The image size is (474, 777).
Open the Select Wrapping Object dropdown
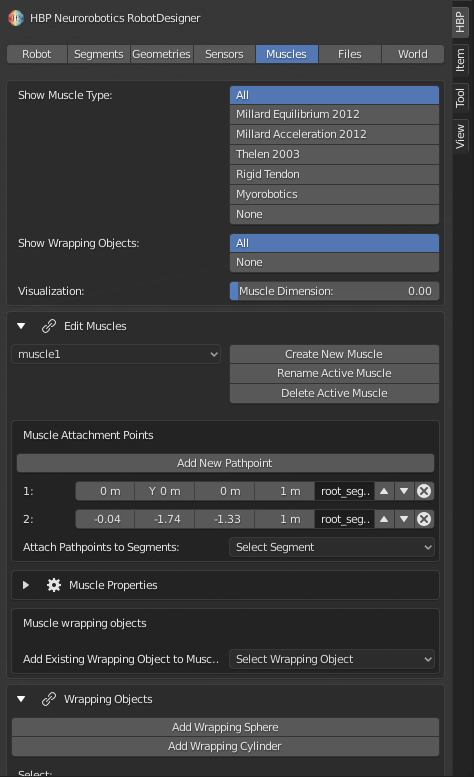coord(332,659)
